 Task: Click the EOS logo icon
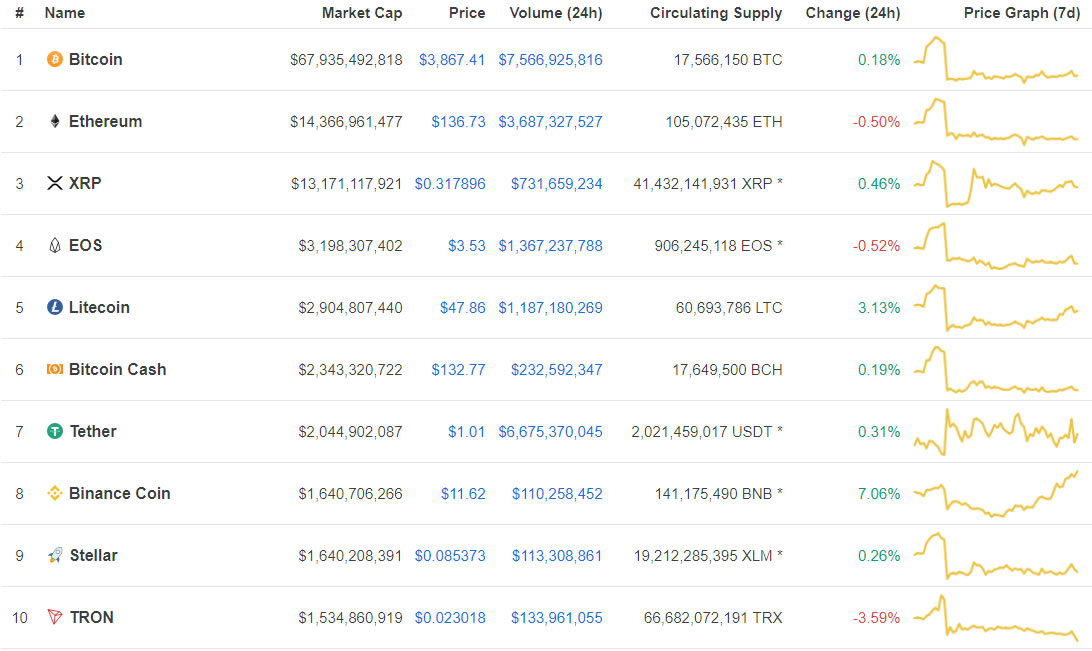(53, 245)
